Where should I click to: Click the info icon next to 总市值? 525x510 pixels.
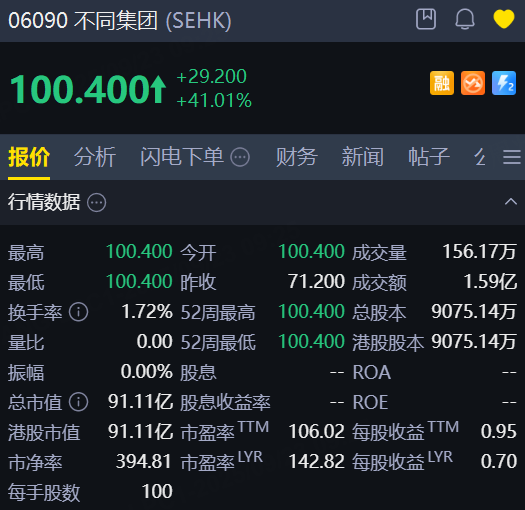click(78, 402)
